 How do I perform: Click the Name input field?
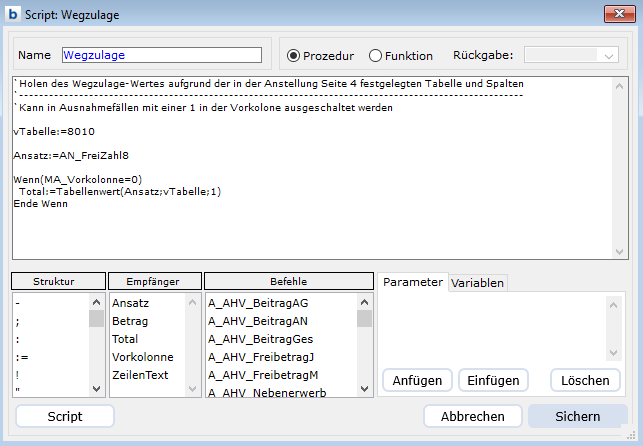pyautogui.click(x=161, y=56)
